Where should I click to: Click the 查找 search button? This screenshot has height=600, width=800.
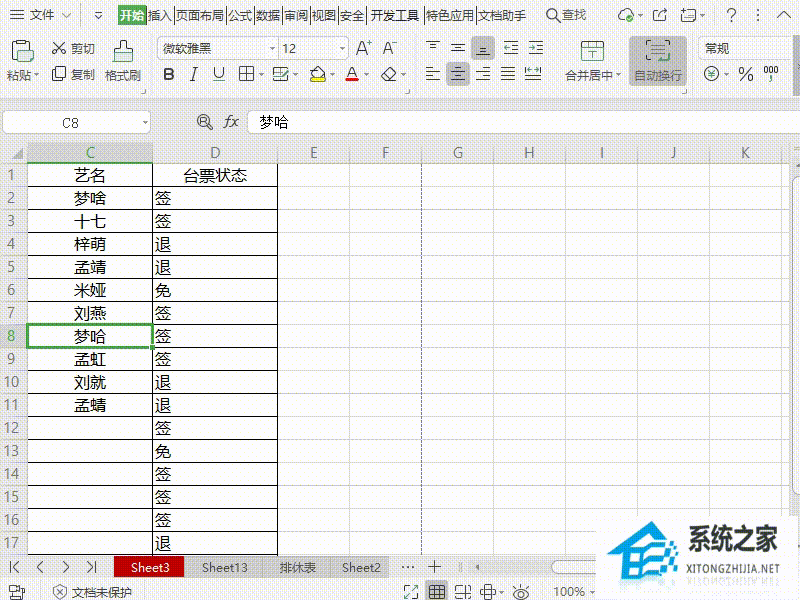click(x=566, y=15)
